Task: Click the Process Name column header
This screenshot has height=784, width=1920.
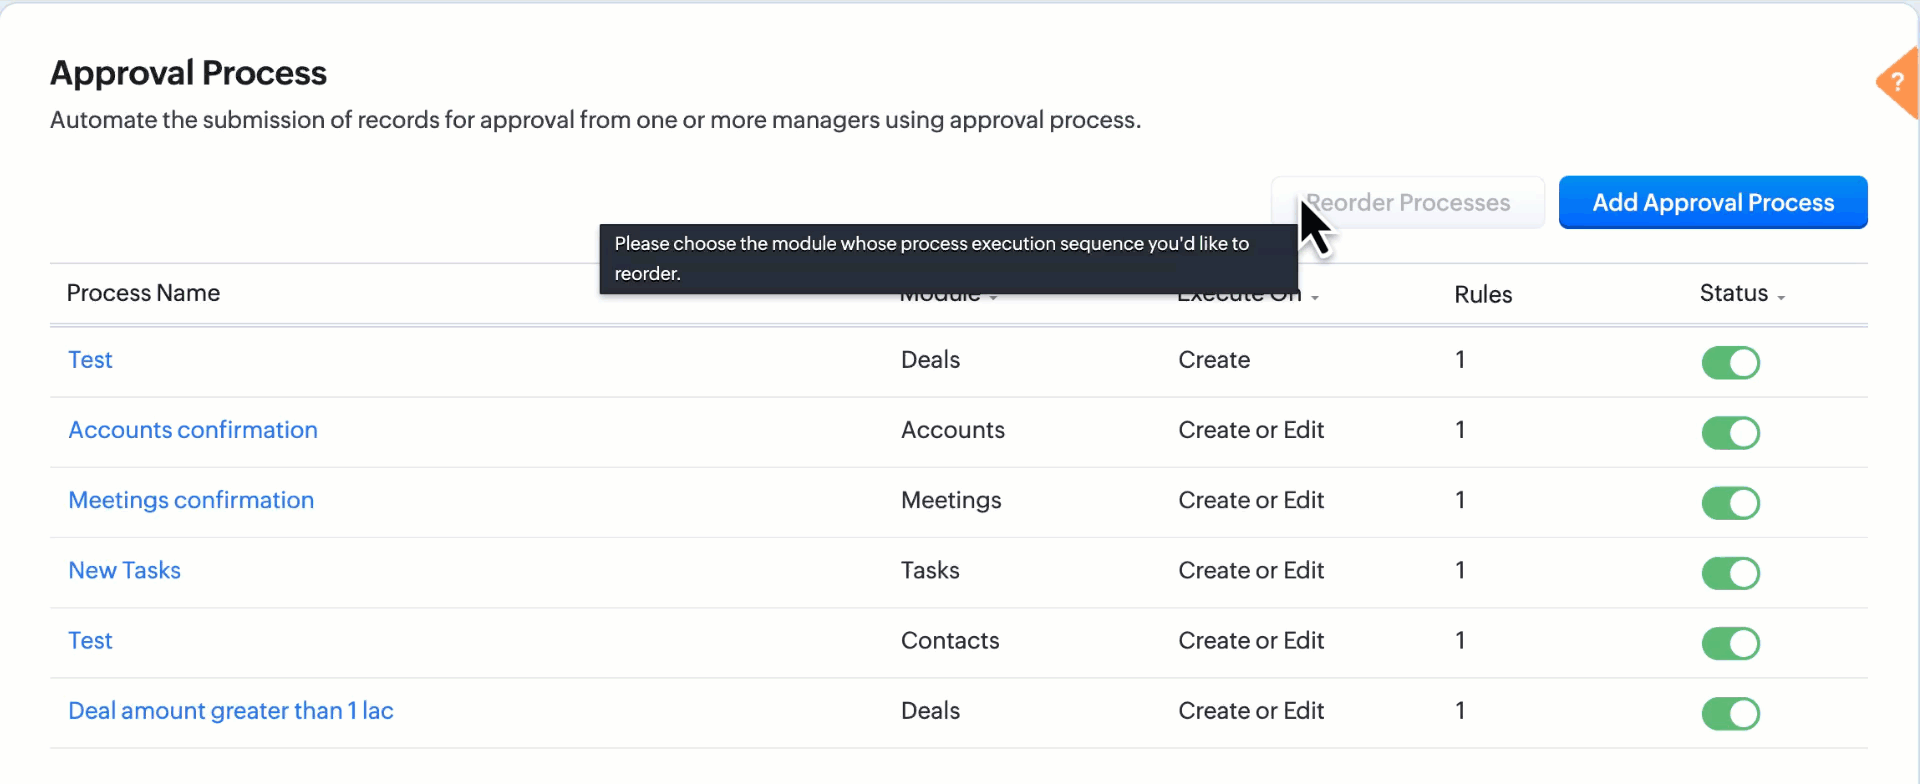Action: coord(143,293)
